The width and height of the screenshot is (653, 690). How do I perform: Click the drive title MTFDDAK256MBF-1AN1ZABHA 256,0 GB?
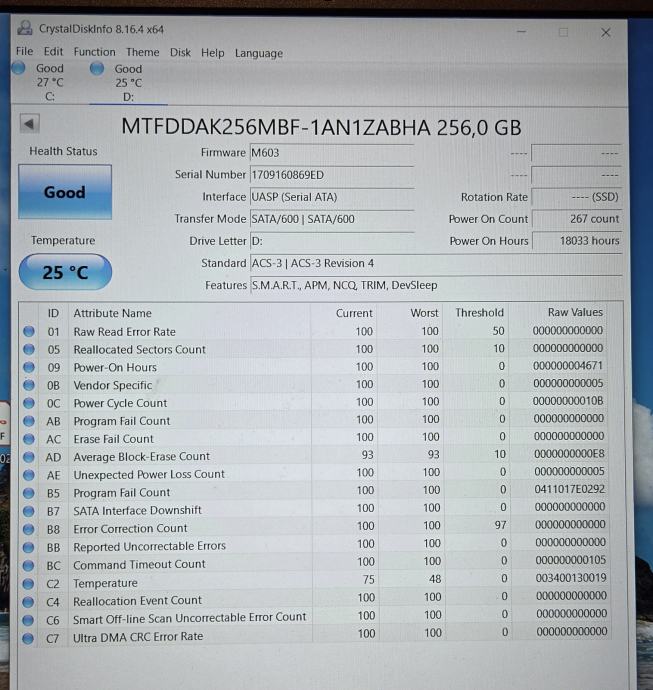click(x=321, y=127)
